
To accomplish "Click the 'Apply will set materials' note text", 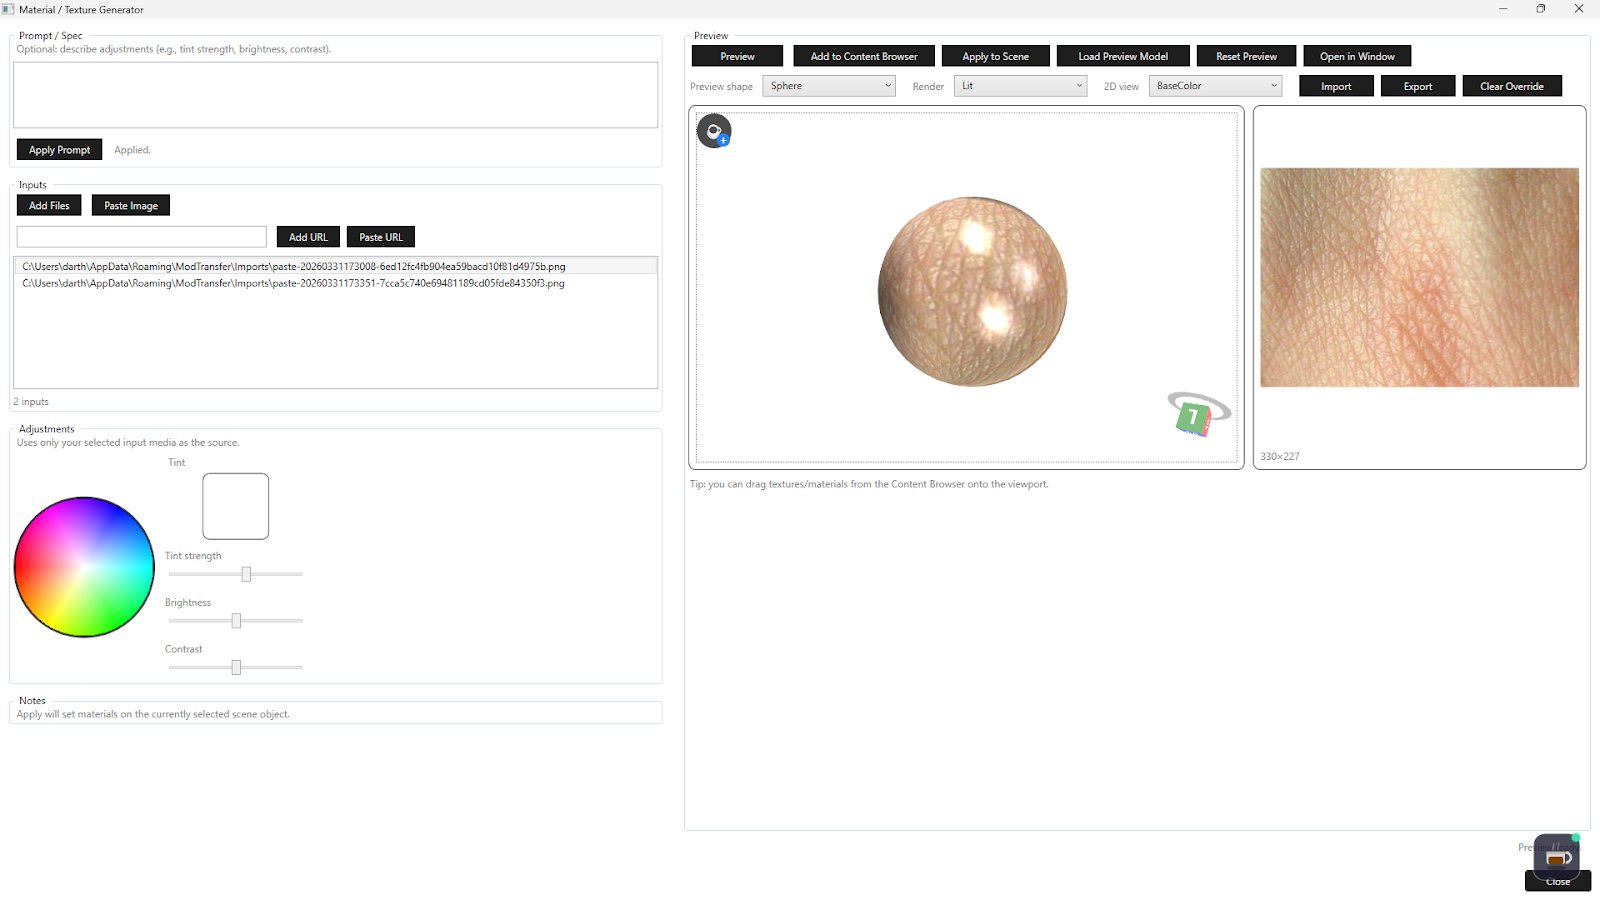I will 153,714.
